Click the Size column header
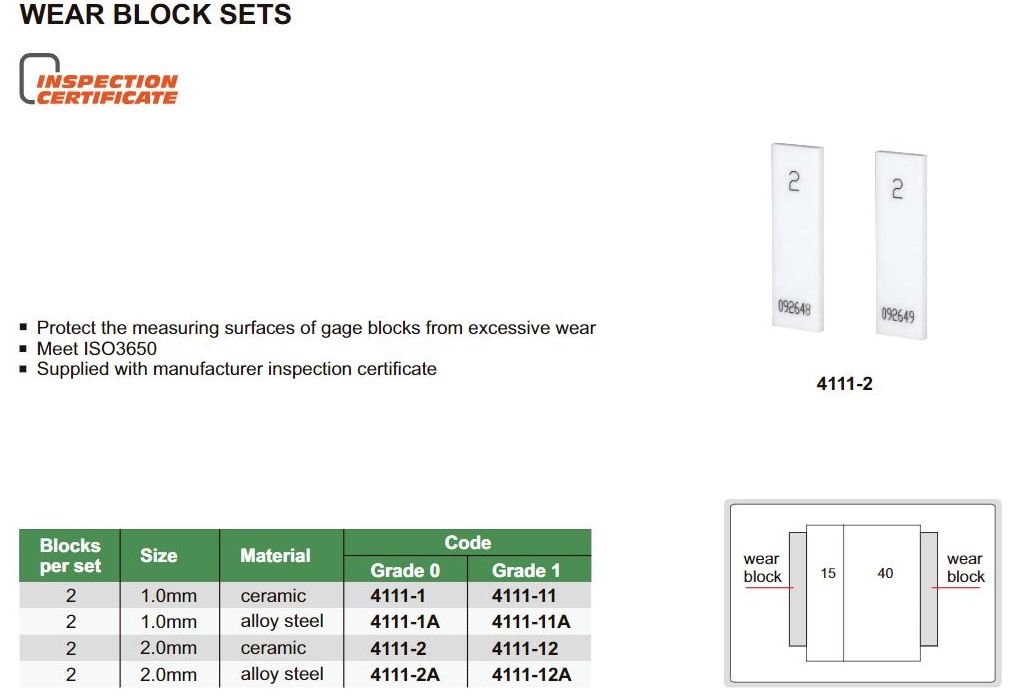1019x698 pixels. click(158, 556)
